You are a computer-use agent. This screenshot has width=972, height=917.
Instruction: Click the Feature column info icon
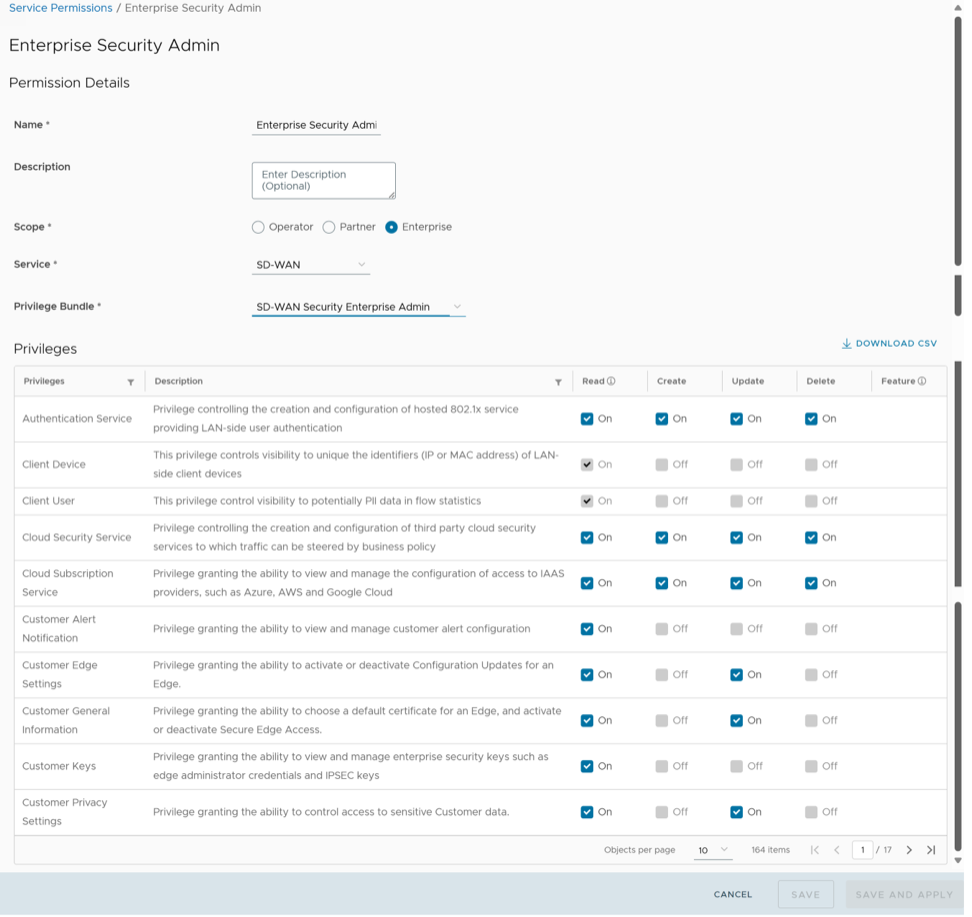pos(922,381)
